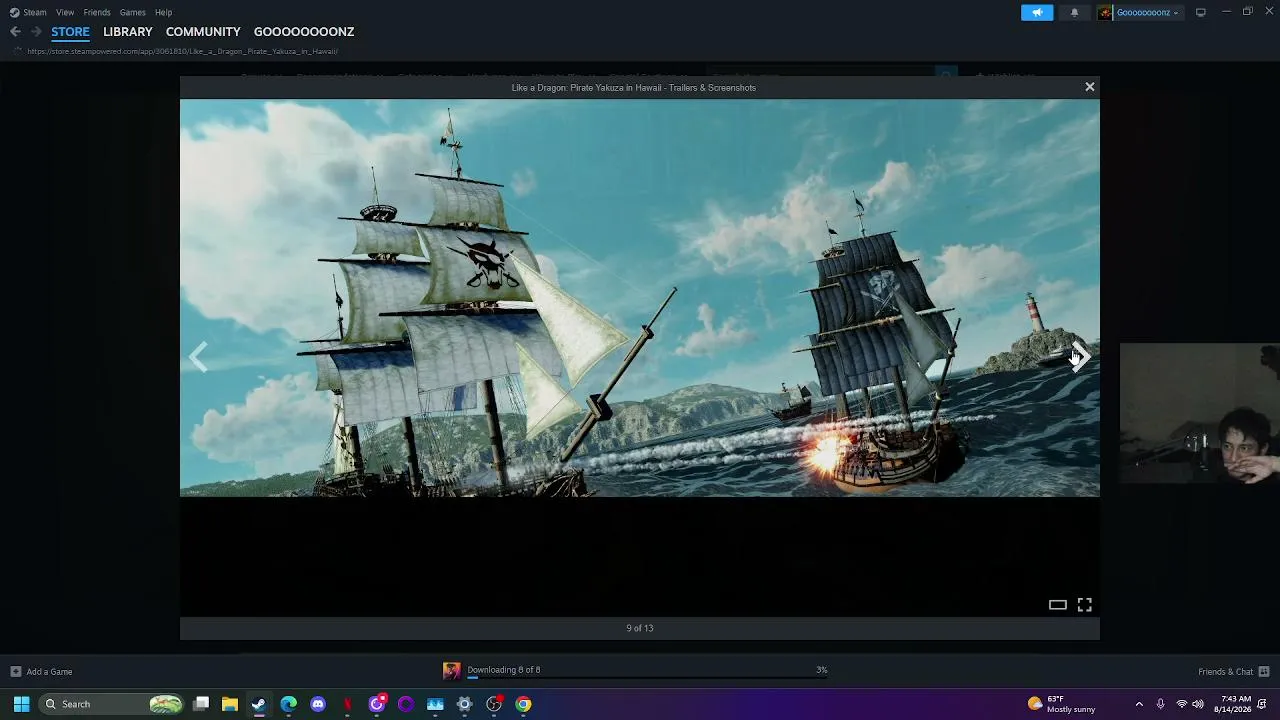Open OBS Studio from the taskbar
This screenshot has width=1280, height=720.
pos(494,704)
